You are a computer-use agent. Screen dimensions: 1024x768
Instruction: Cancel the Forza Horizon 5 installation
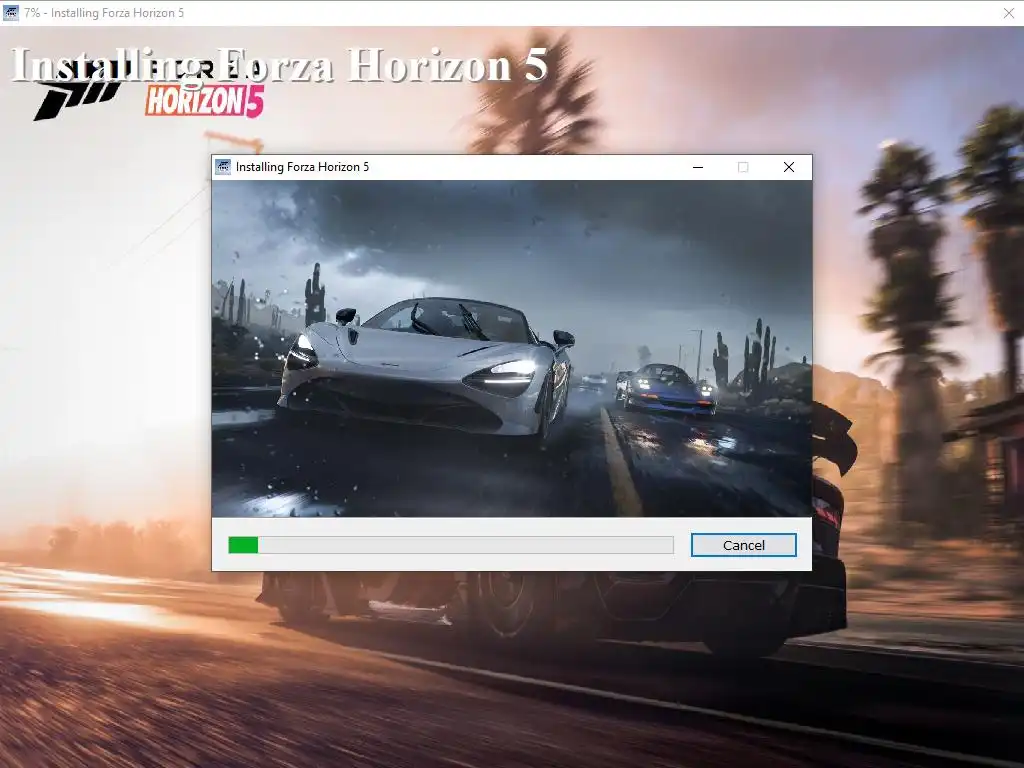click(743, 545)
